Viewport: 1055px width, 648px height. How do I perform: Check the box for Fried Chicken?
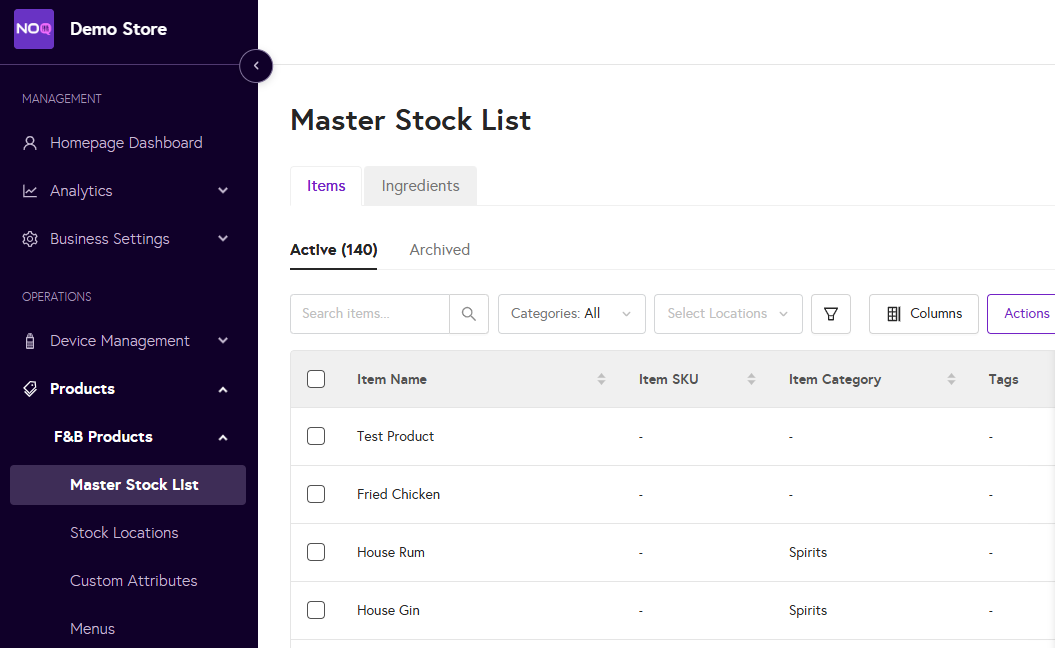[x=316, y=494]
